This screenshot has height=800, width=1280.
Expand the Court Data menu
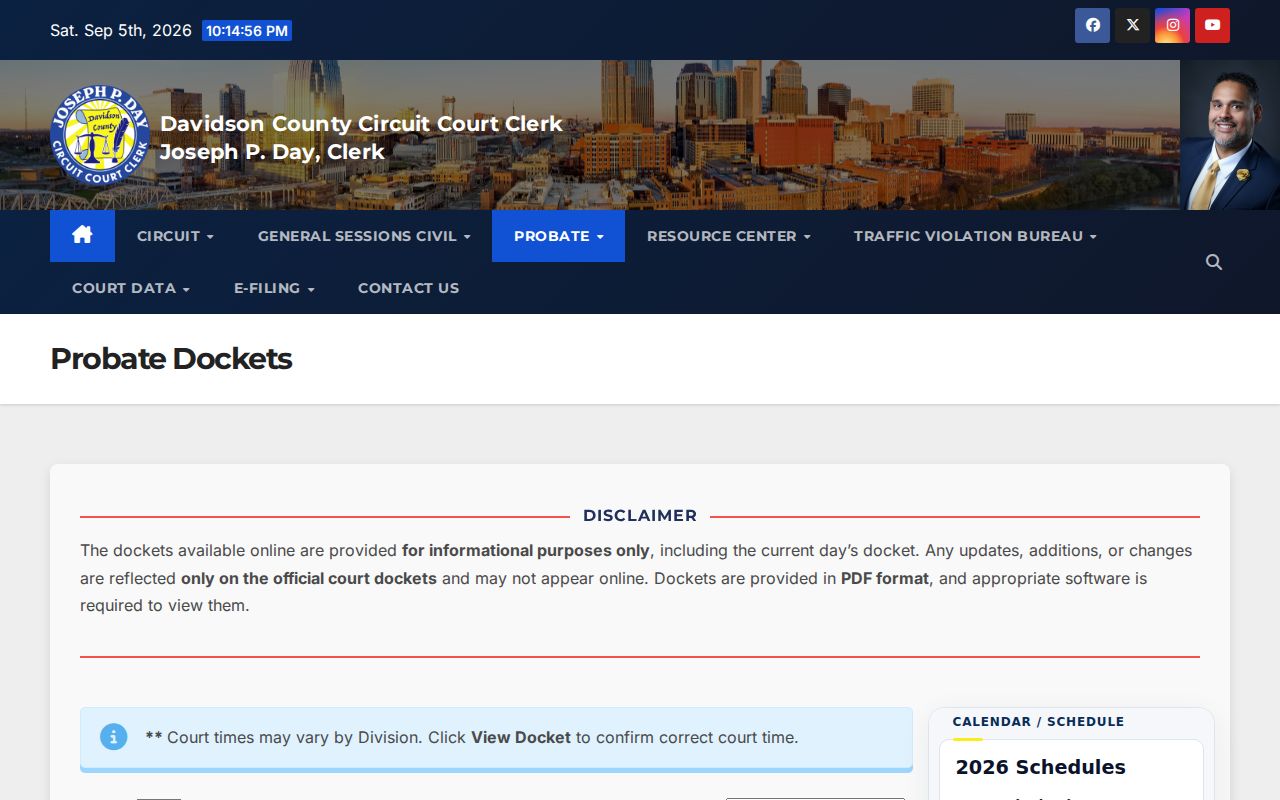click(131, 288)
